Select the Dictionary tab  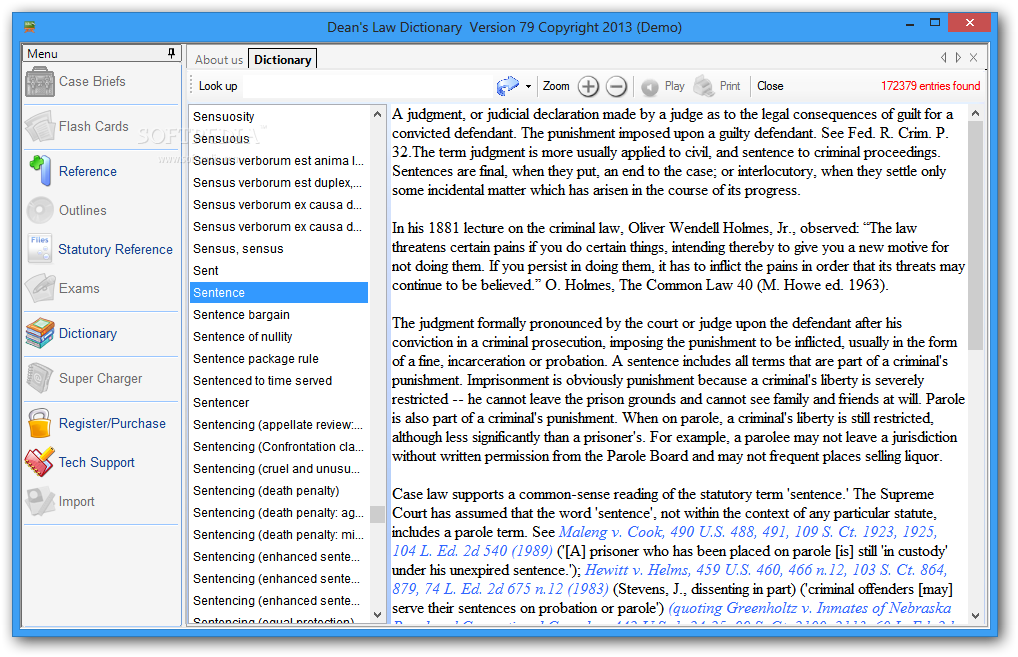[282, 59]
